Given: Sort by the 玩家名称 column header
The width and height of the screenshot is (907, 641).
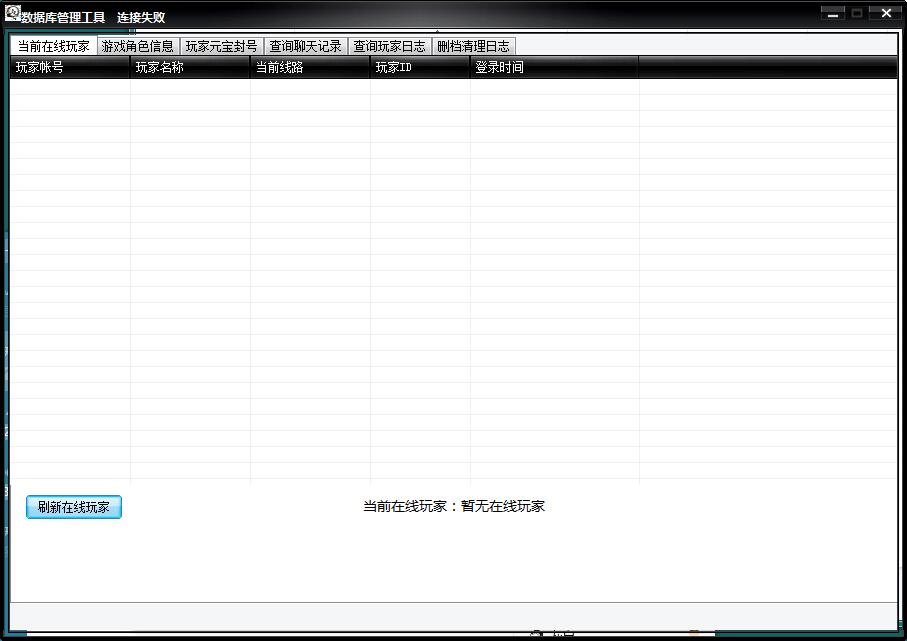Looking at the screenshot, I should pyautogui.click(x=190, y=67).
